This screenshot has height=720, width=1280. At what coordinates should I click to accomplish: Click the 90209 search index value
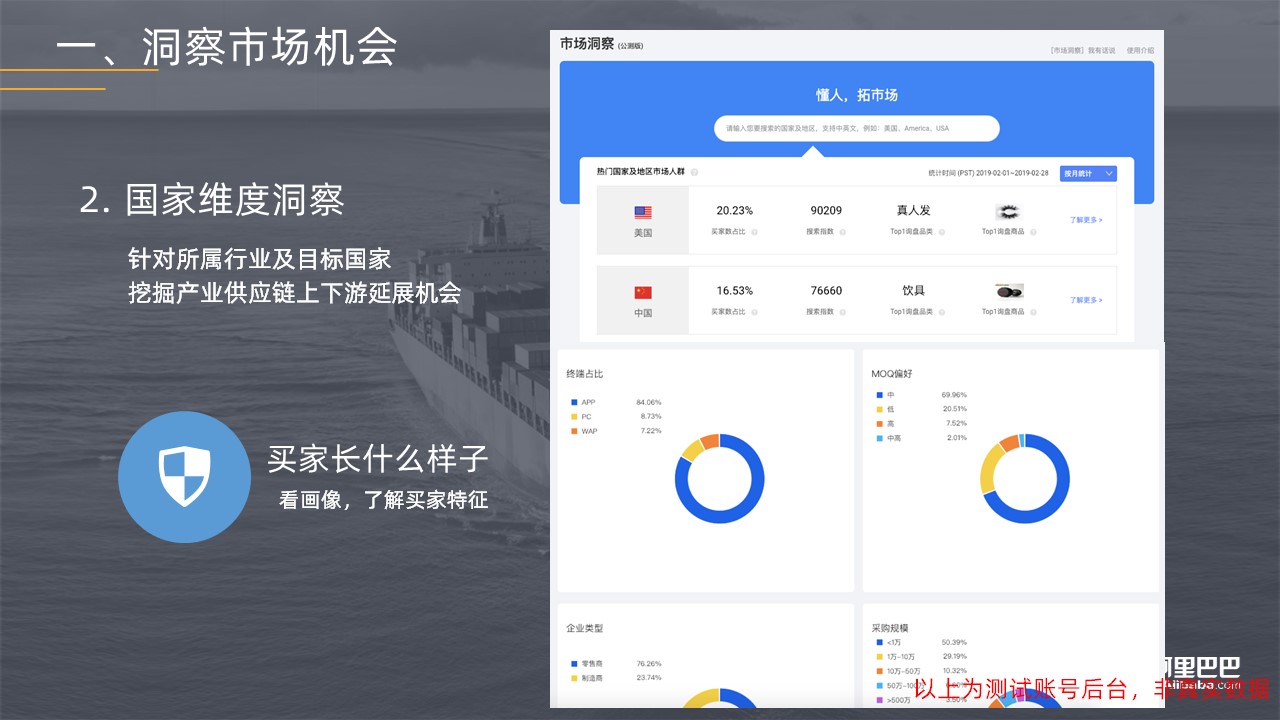(x=826, y=211)
